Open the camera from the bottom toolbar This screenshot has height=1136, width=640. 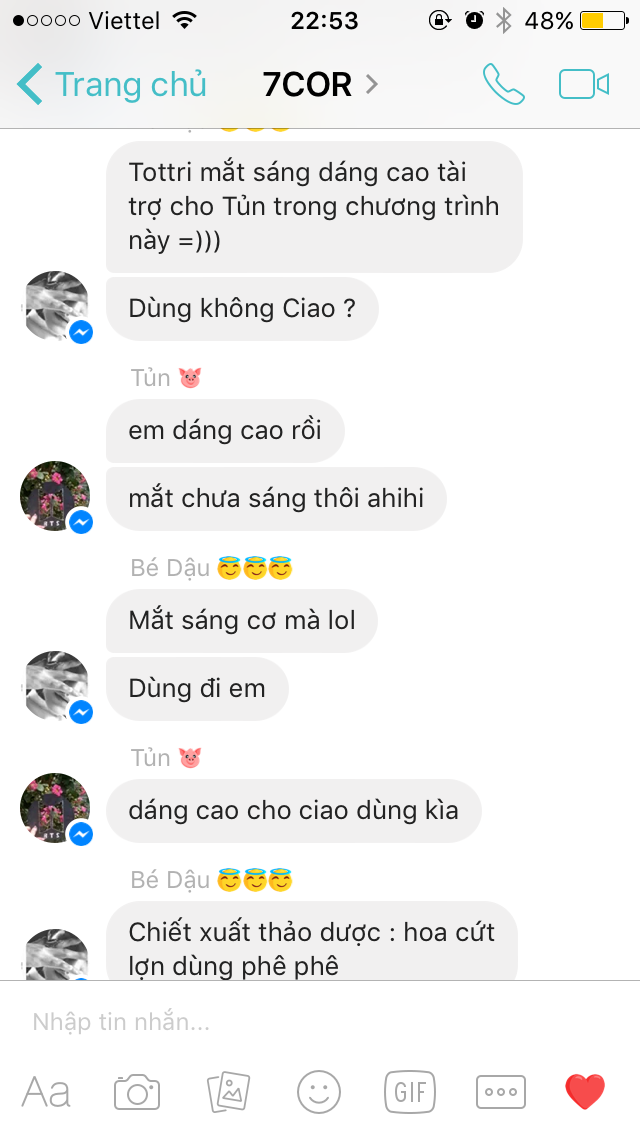click(x=137, y=1092)
